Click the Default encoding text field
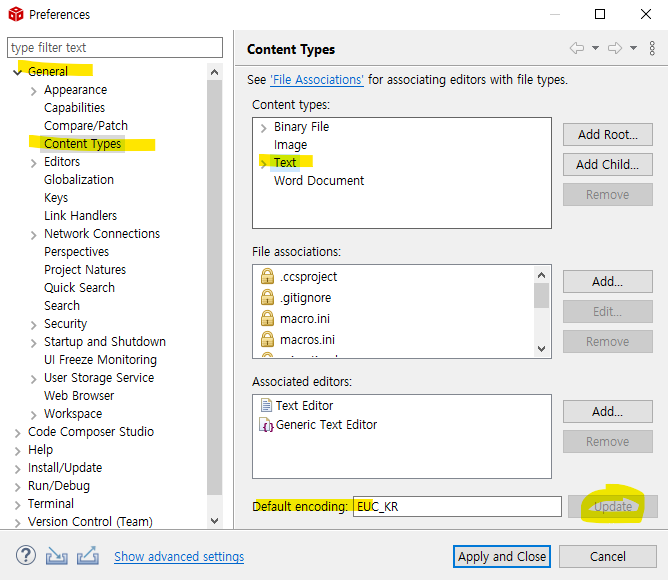 tap(457, 506)
